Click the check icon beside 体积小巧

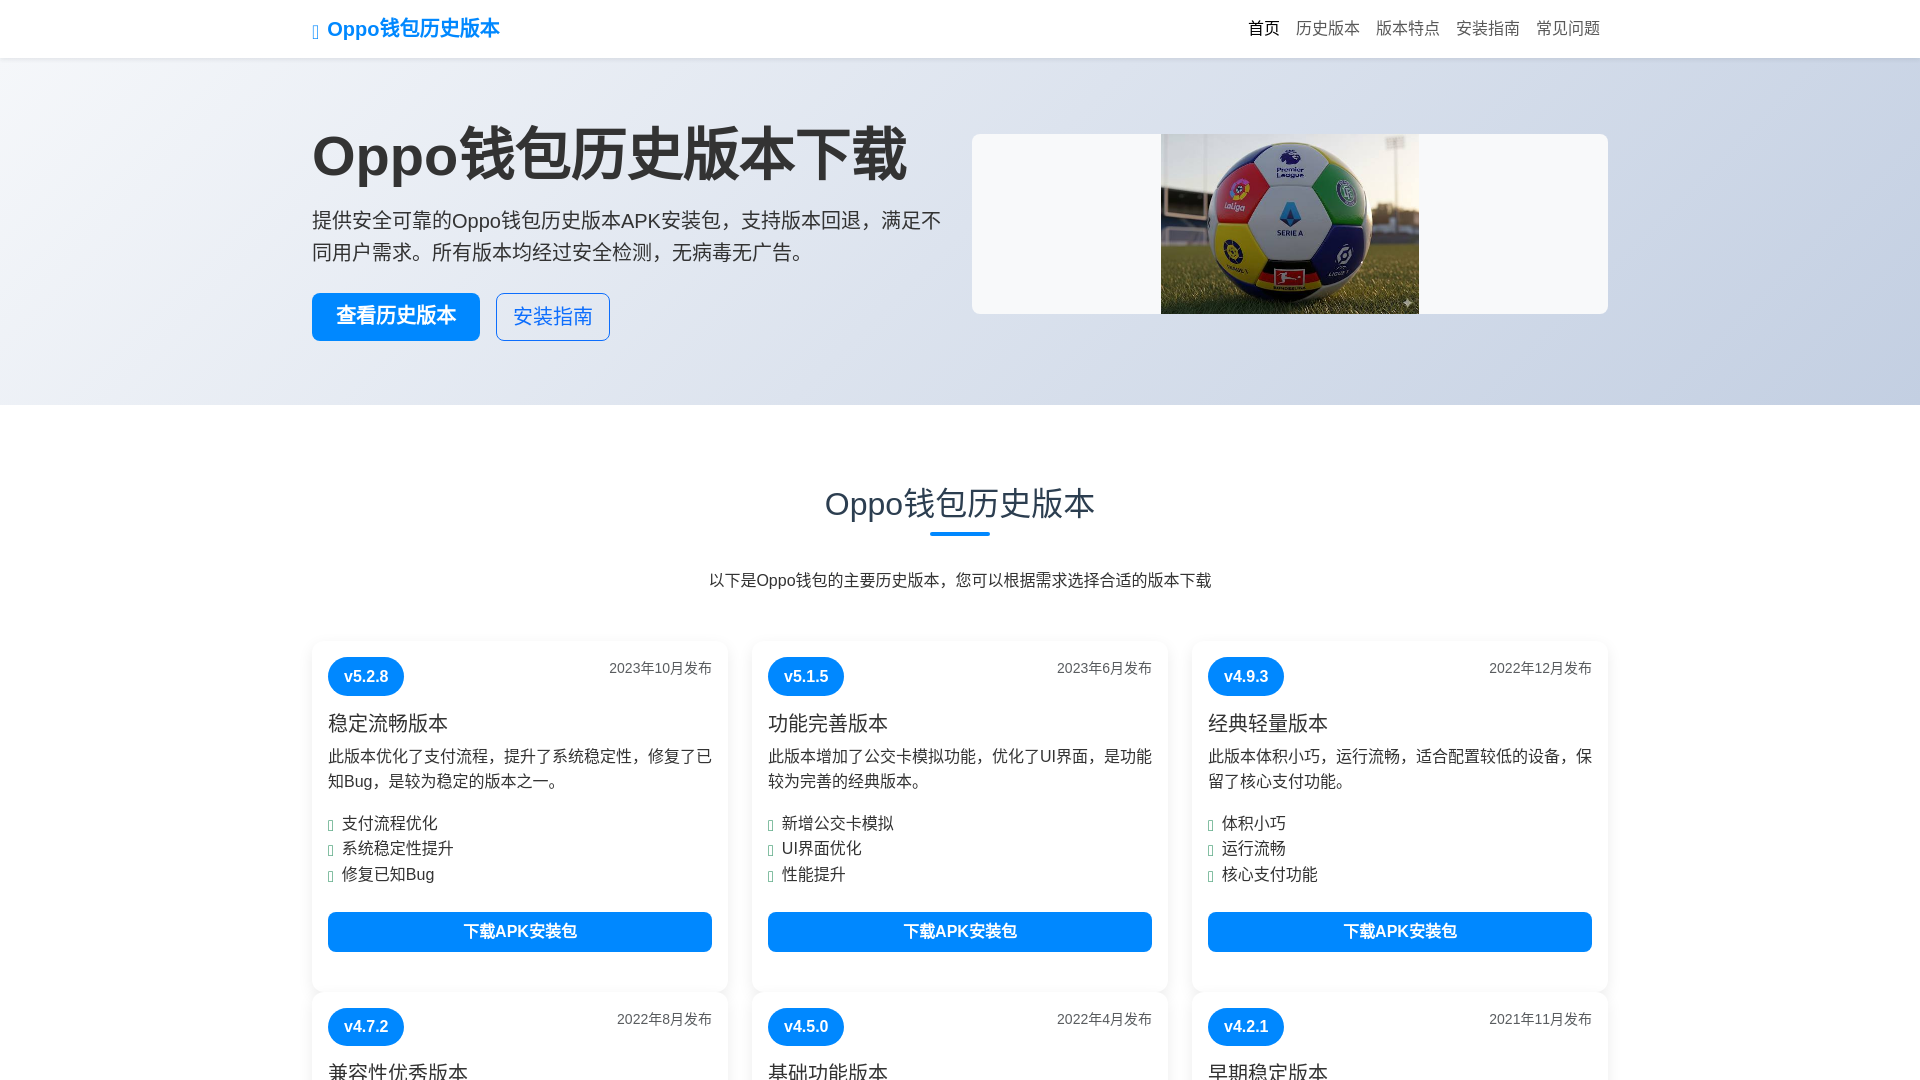pos(1211,825)
